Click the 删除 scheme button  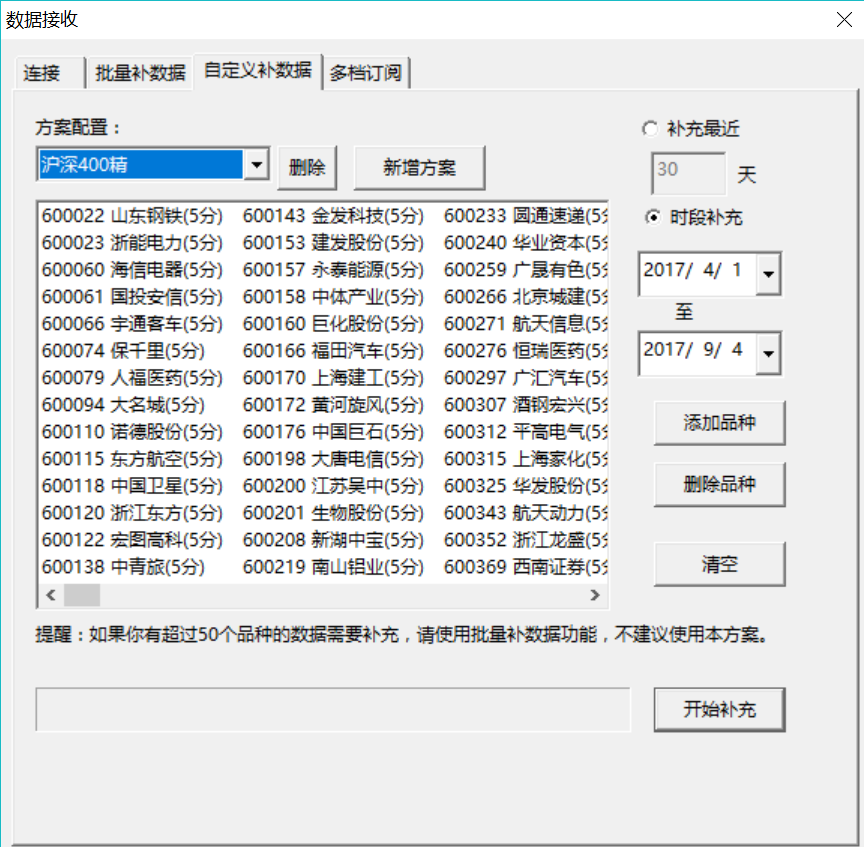(x=307, y=168)
